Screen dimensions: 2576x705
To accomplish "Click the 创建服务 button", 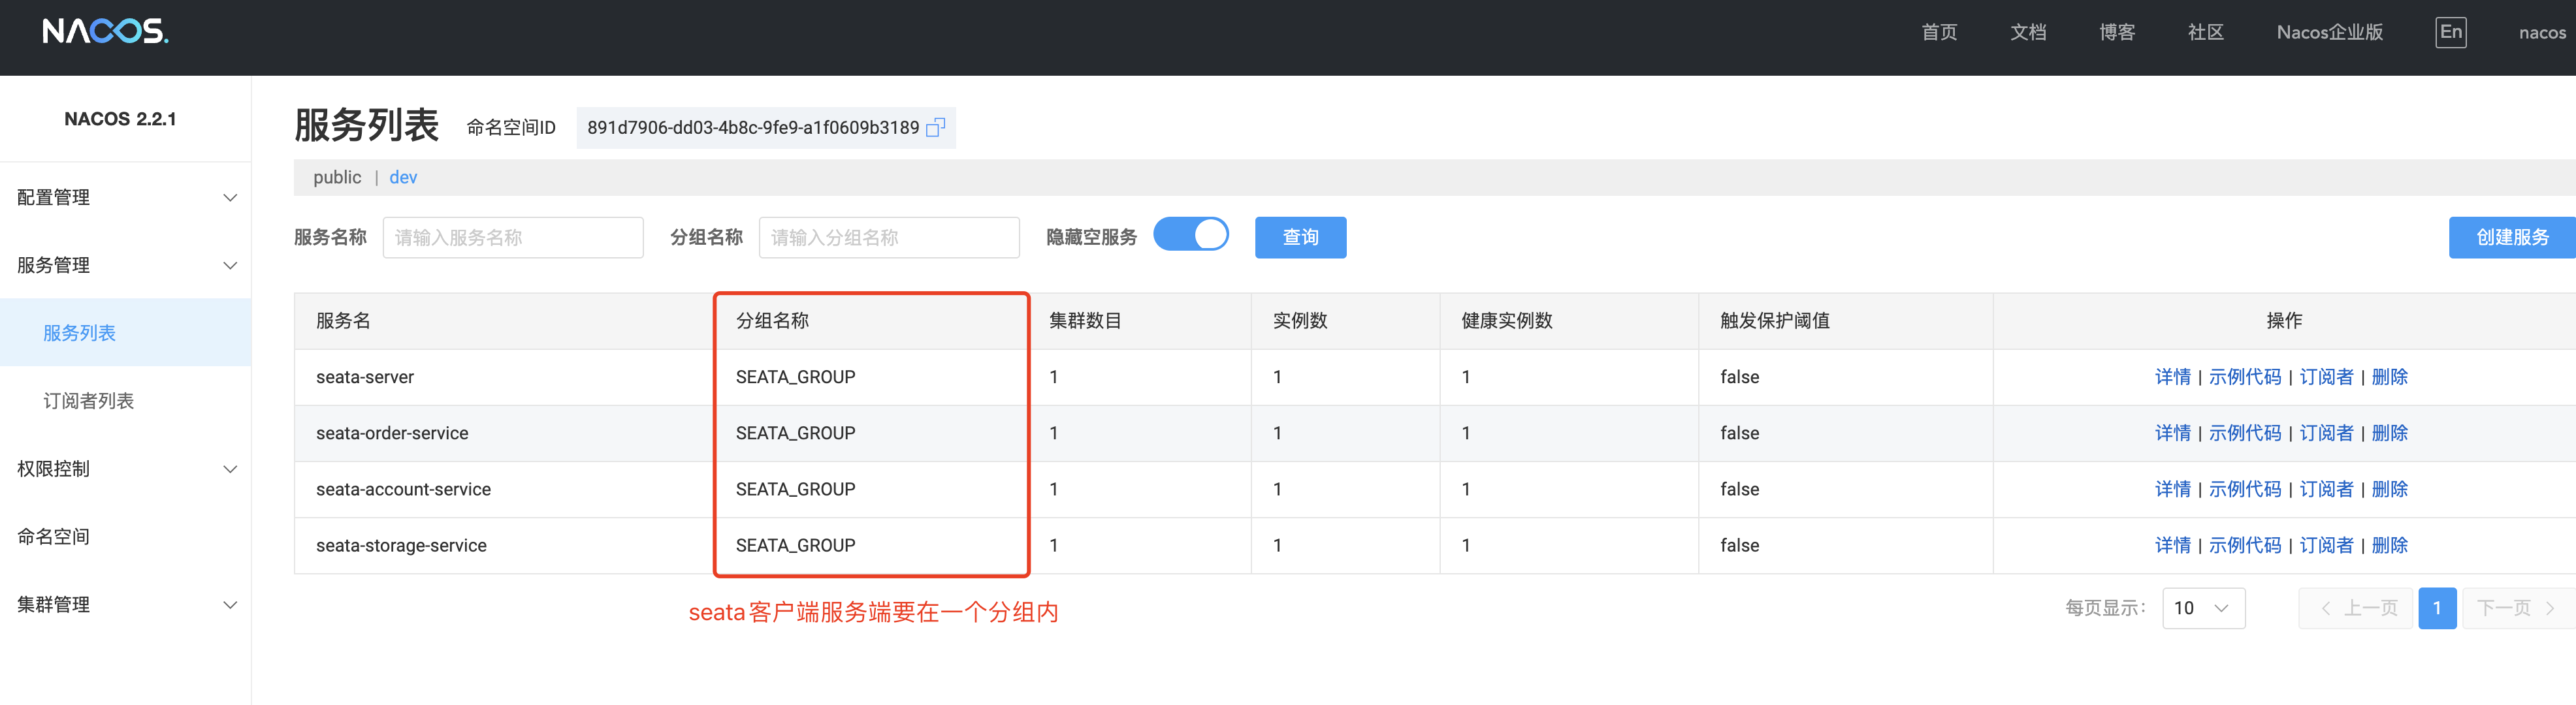I will click(x=2511, y=237).
